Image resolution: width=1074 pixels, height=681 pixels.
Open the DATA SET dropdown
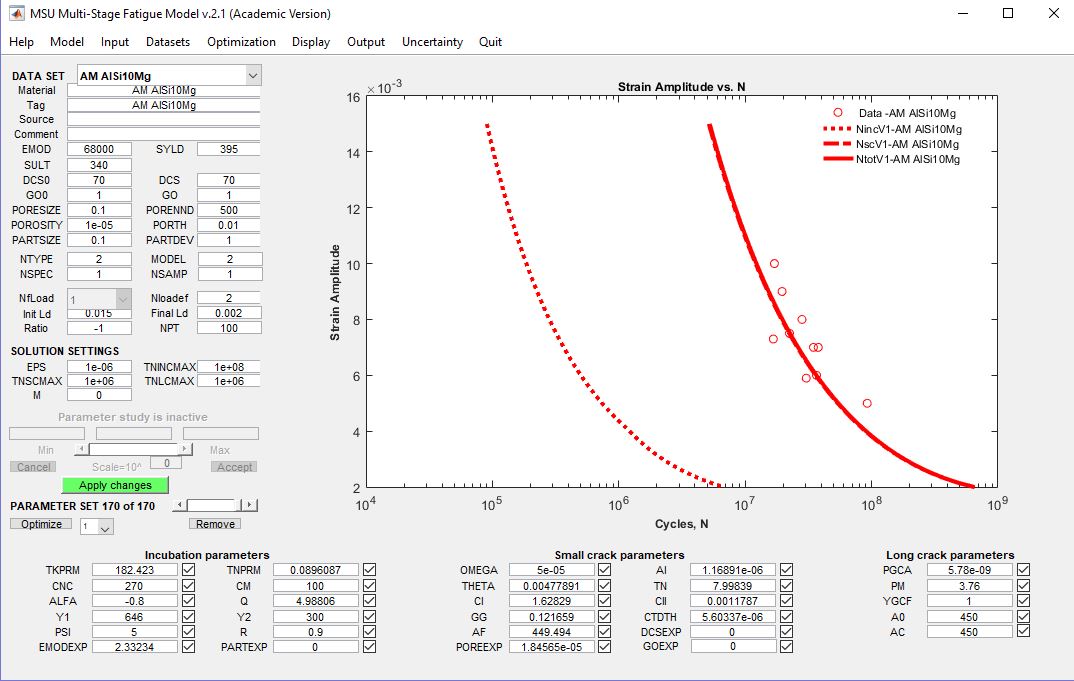[252, 76]
